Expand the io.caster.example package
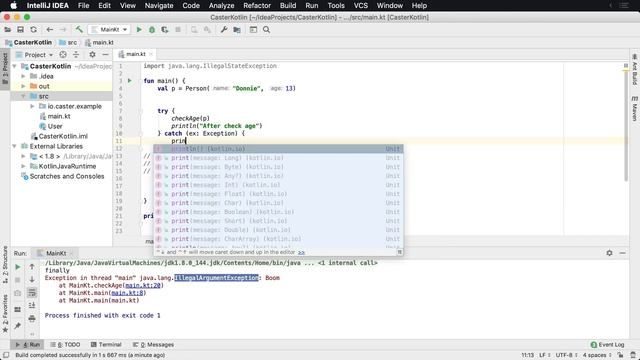Image resolution: width=640 pixels, height=360 pixels. pos(32,106)
